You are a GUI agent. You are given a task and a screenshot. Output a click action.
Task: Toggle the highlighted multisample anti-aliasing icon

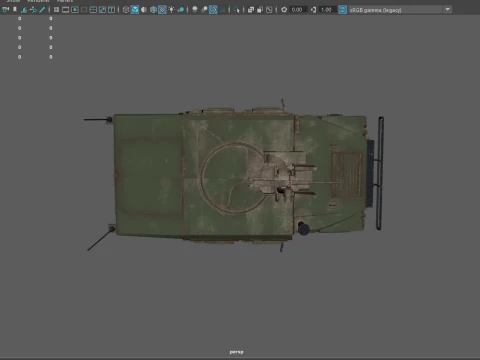point(213,10)
